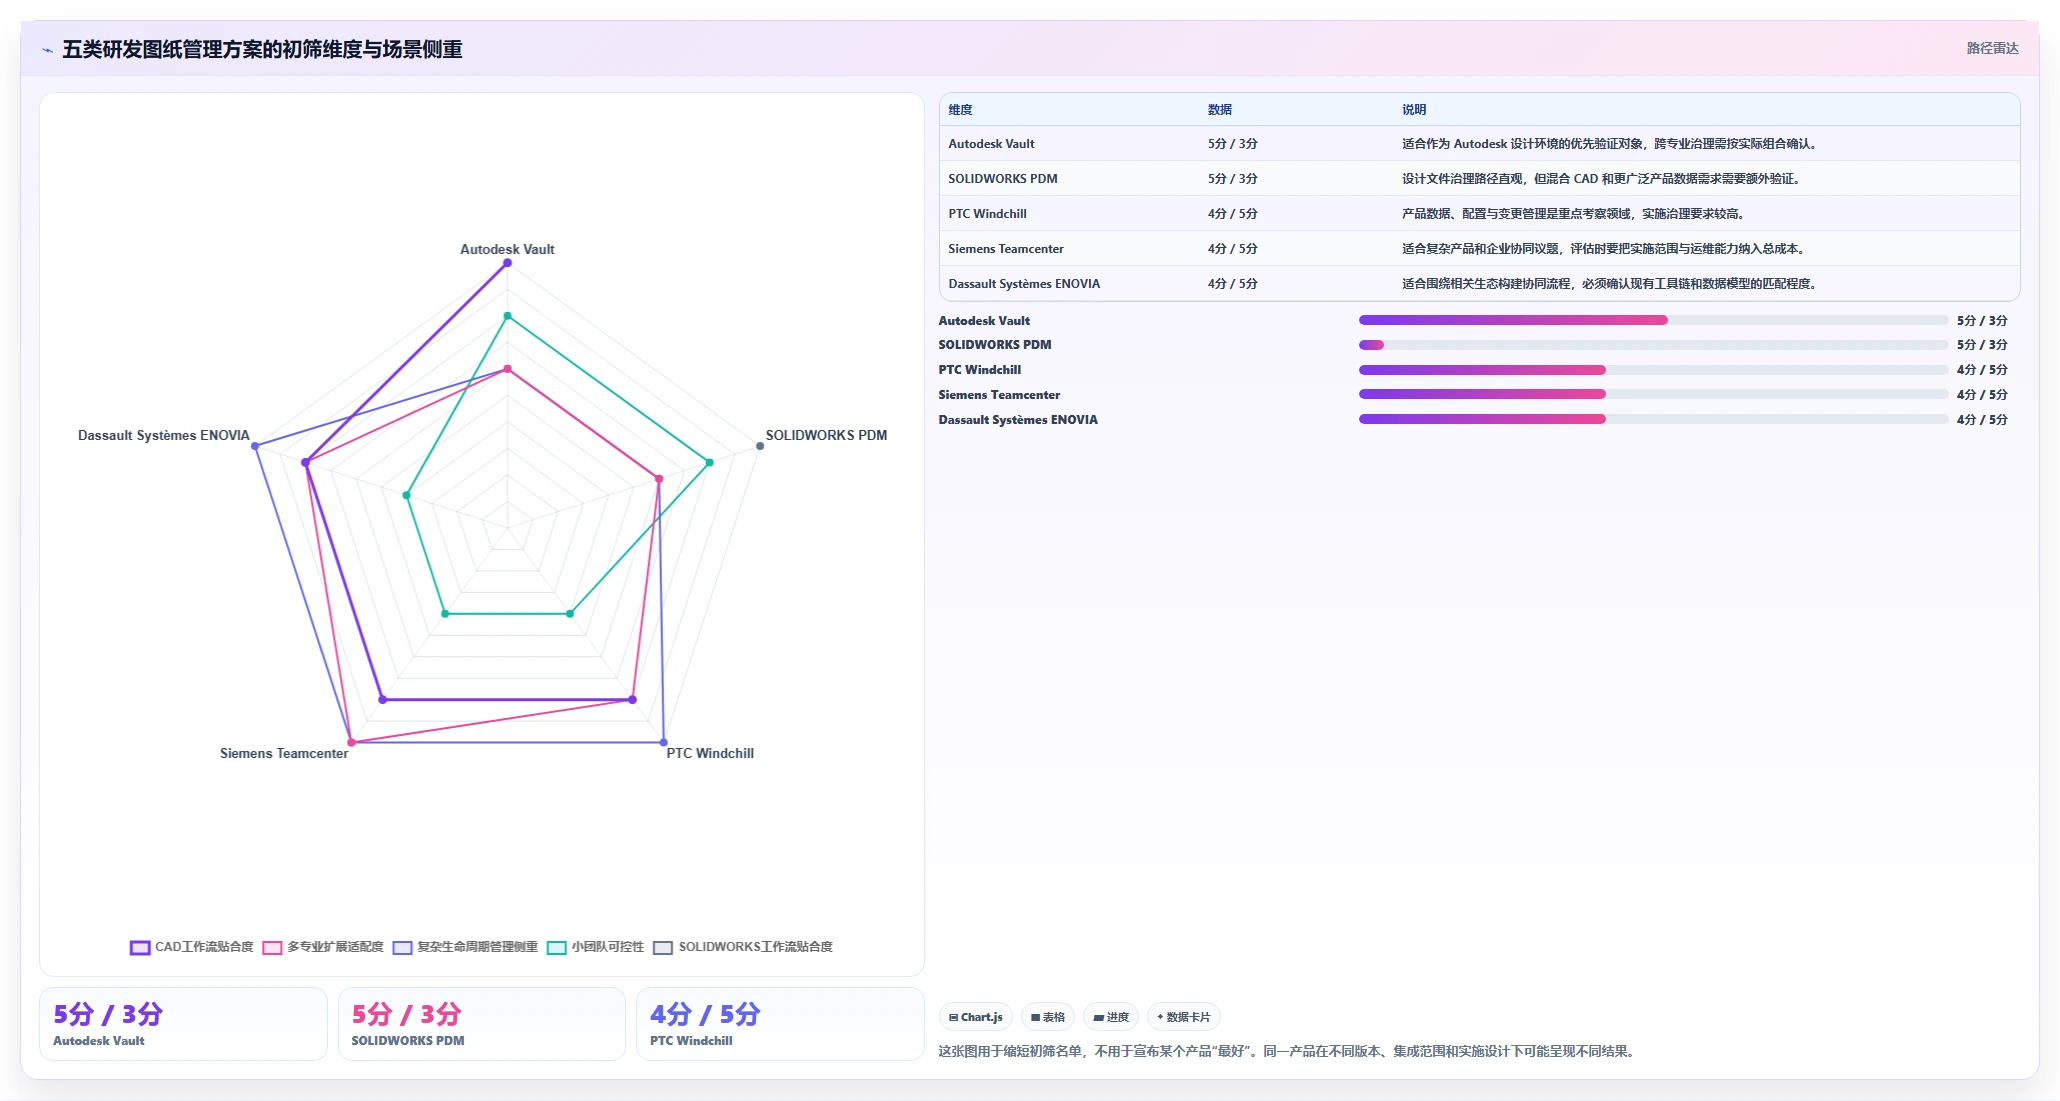The width and height of the screenshot is (2060, 1101).
Task: Click the purple data point at Autodesk Vault axis
Action: (x=507, y=263)
